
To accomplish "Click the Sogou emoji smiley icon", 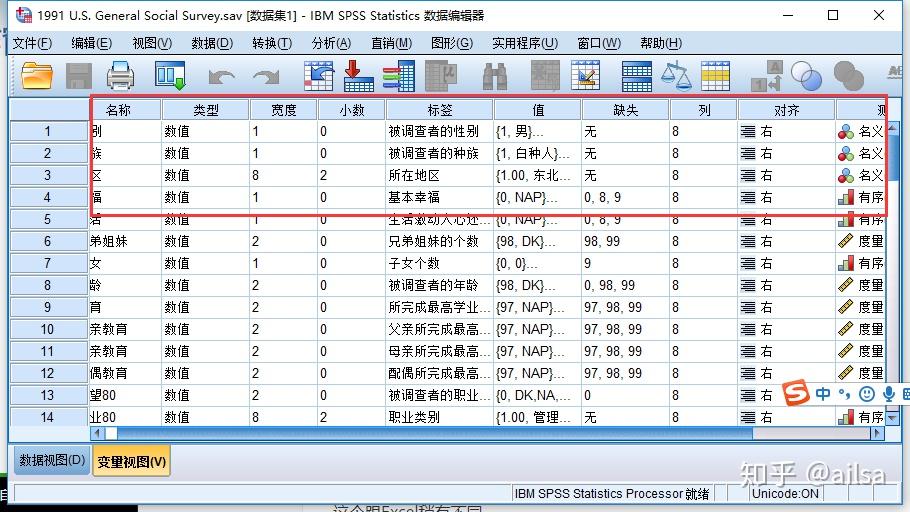I will (866, 394).
